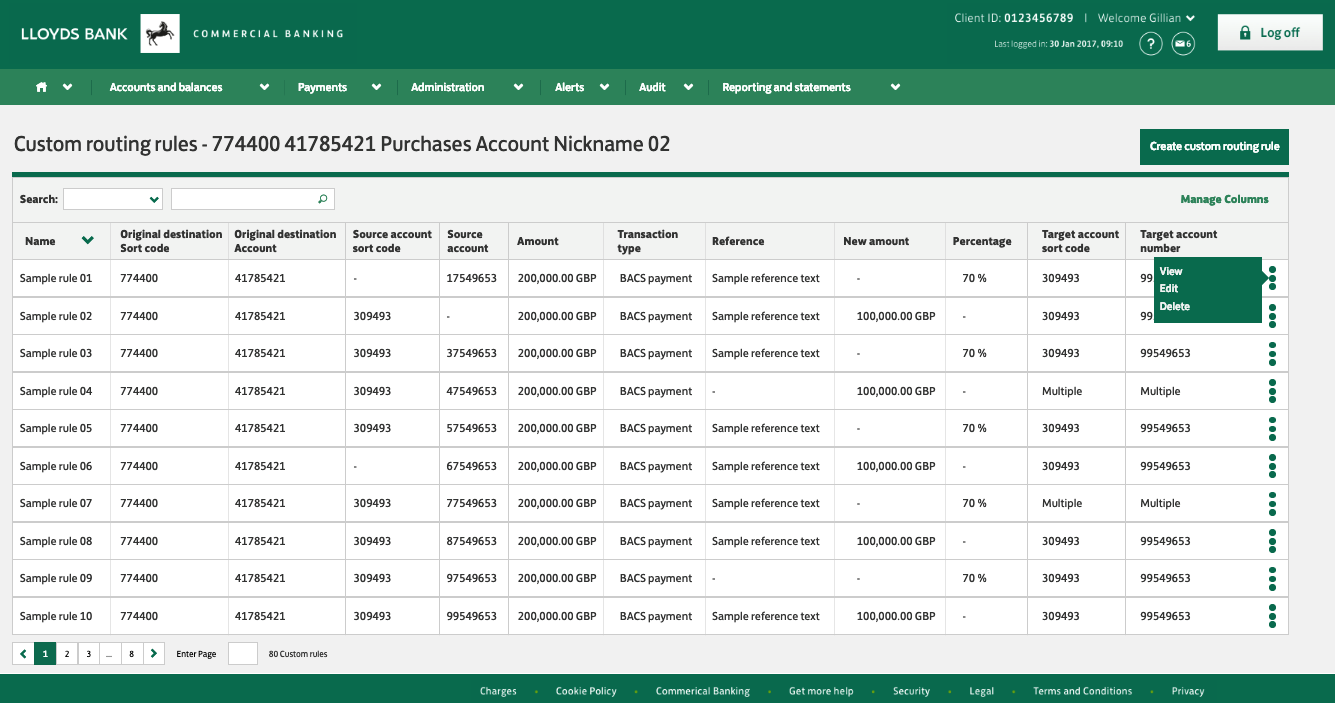The height and width of the screenshot is (703, 1335).
Task: Click Create custom routing rule button
Action: [x=1214, y=146]
